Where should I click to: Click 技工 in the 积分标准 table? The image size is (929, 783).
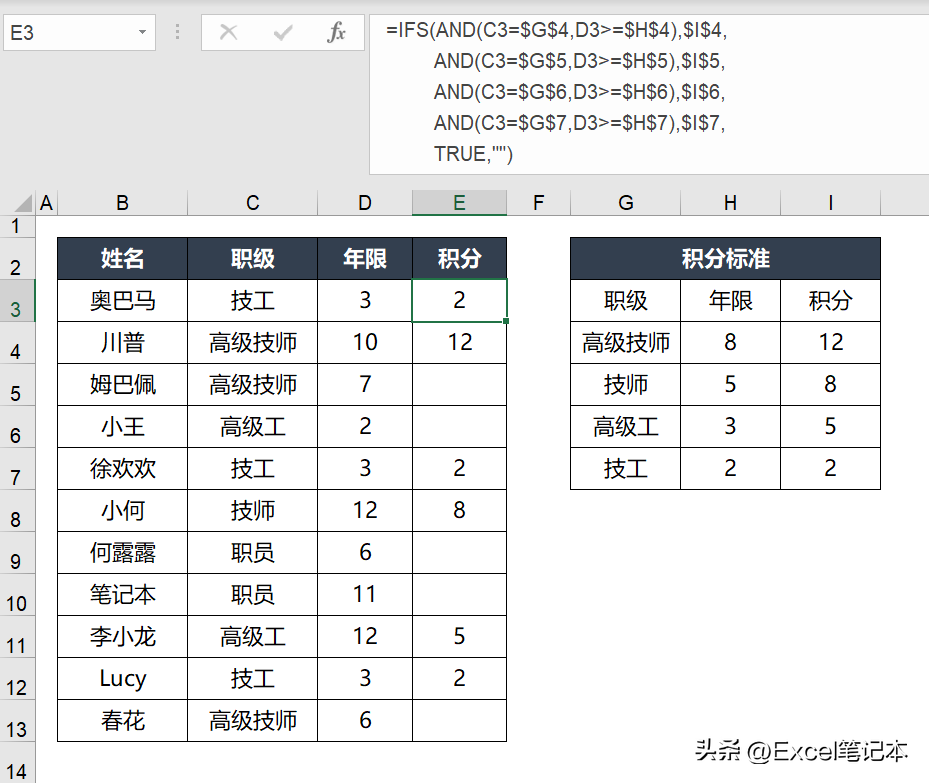coord(626,468)
